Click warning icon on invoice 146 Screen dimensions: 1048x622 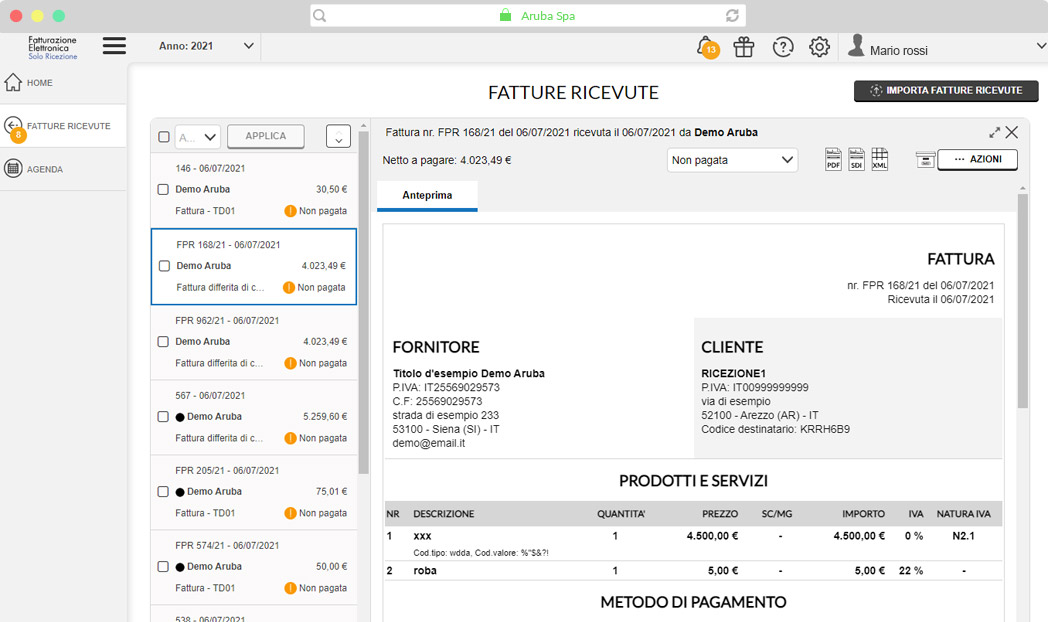tap(290, 211)
